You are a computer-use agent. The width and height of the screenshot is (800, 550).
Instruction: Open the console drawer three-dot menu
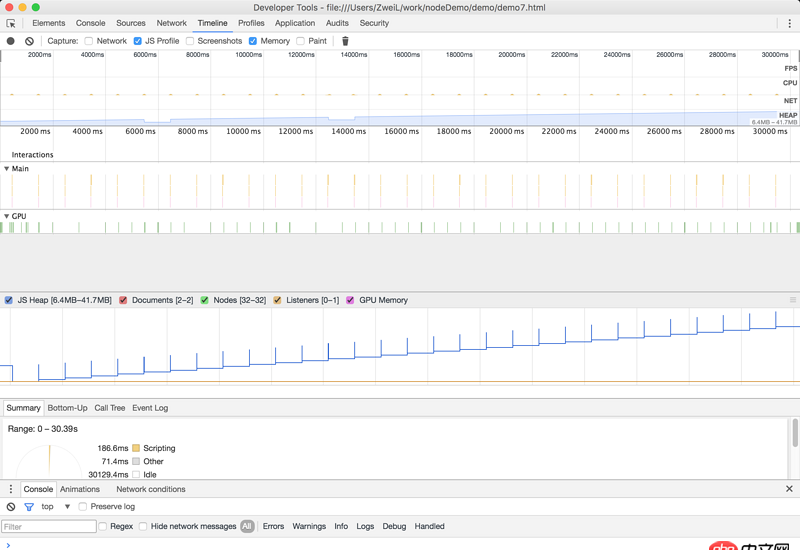11,489
